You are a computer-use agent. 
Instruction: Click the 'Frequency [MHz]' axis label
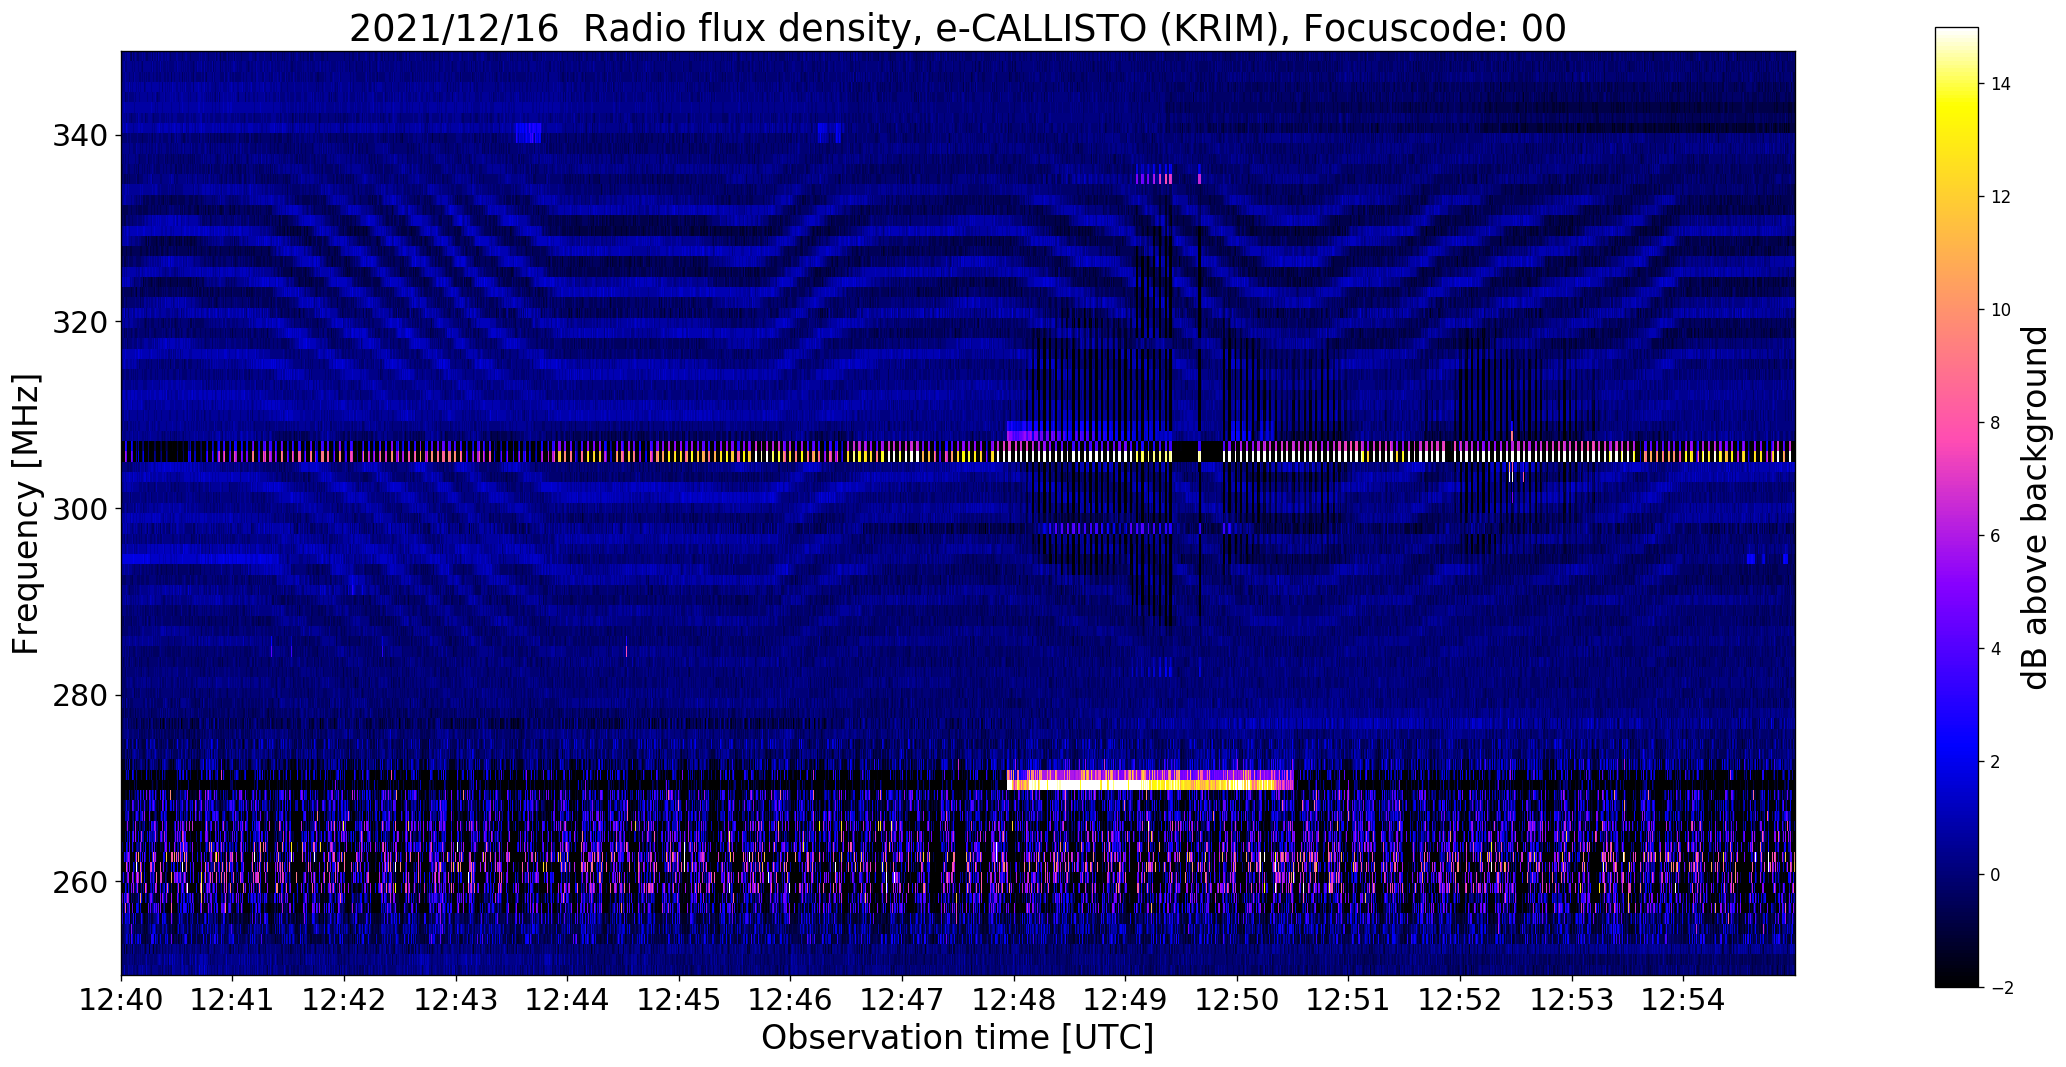click(x=26, y=514)
